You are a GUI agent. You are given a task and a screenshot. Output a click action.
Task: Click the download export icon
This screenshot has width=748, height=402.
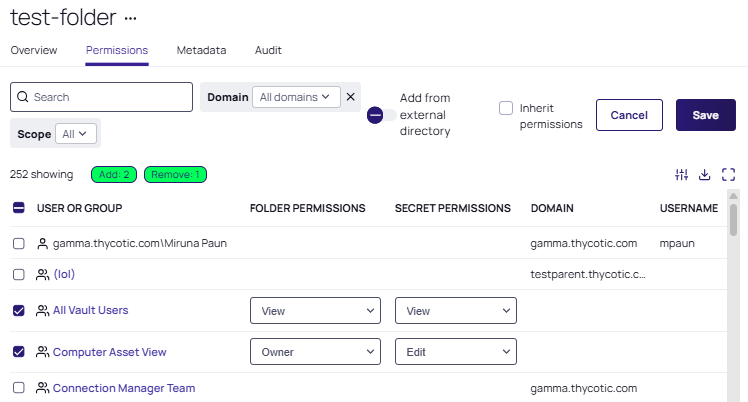pos(705,175)
